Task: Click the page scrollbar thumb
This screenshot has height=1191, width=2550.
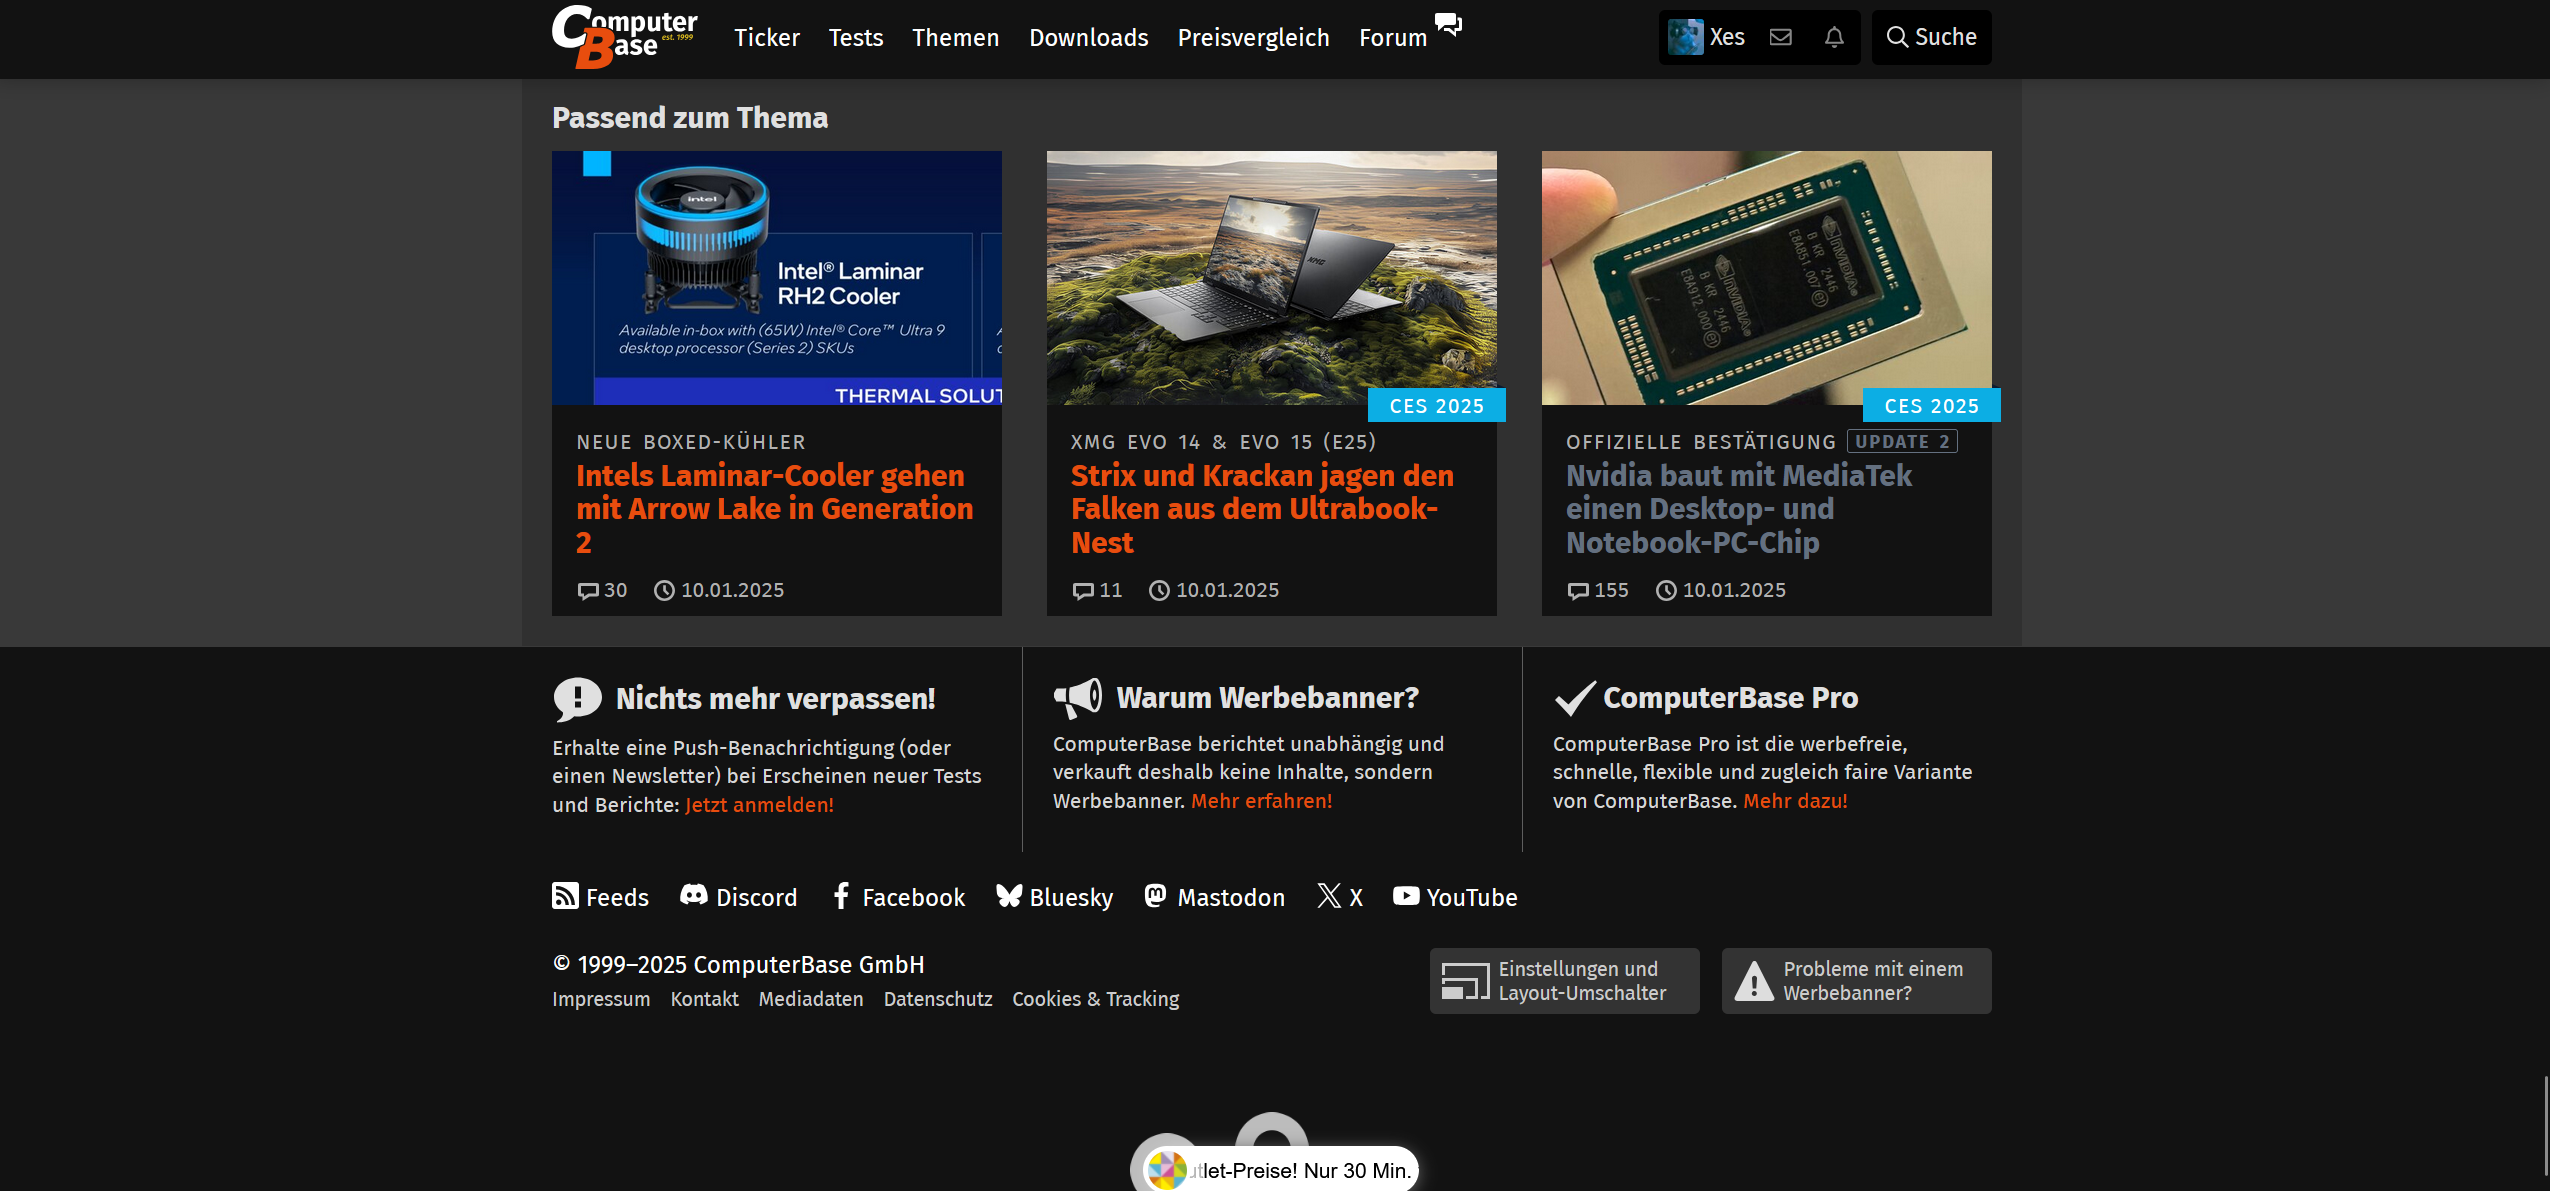Action: coord(2545,1125)
